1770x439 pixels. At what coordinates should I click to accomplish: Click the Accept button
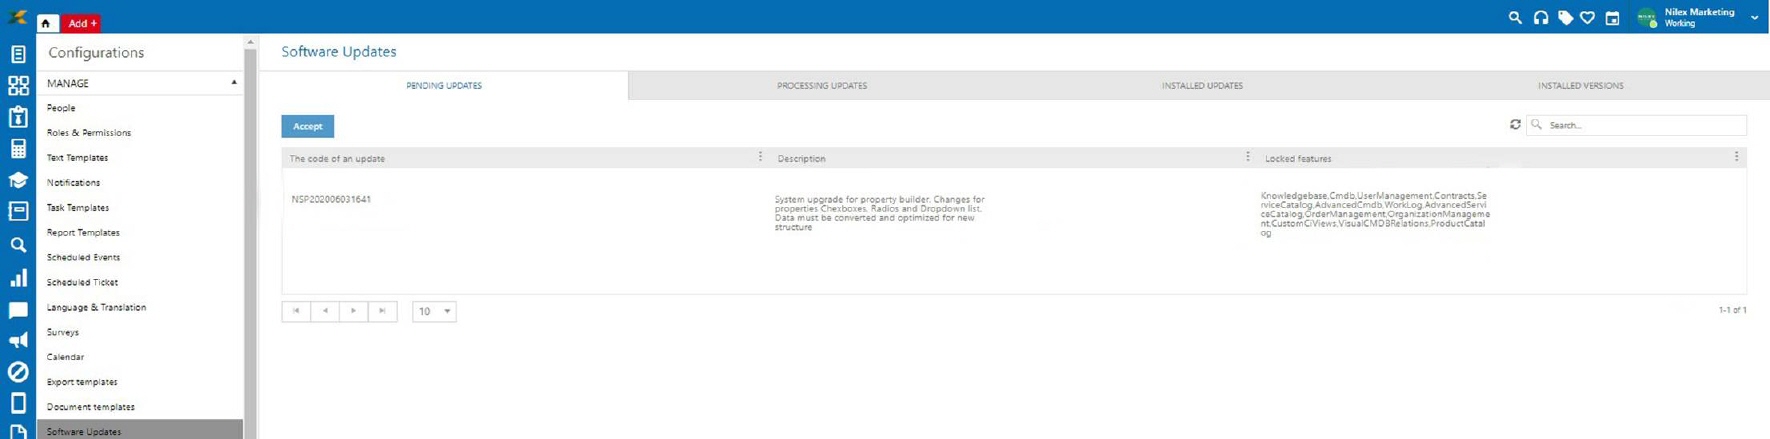307,126
